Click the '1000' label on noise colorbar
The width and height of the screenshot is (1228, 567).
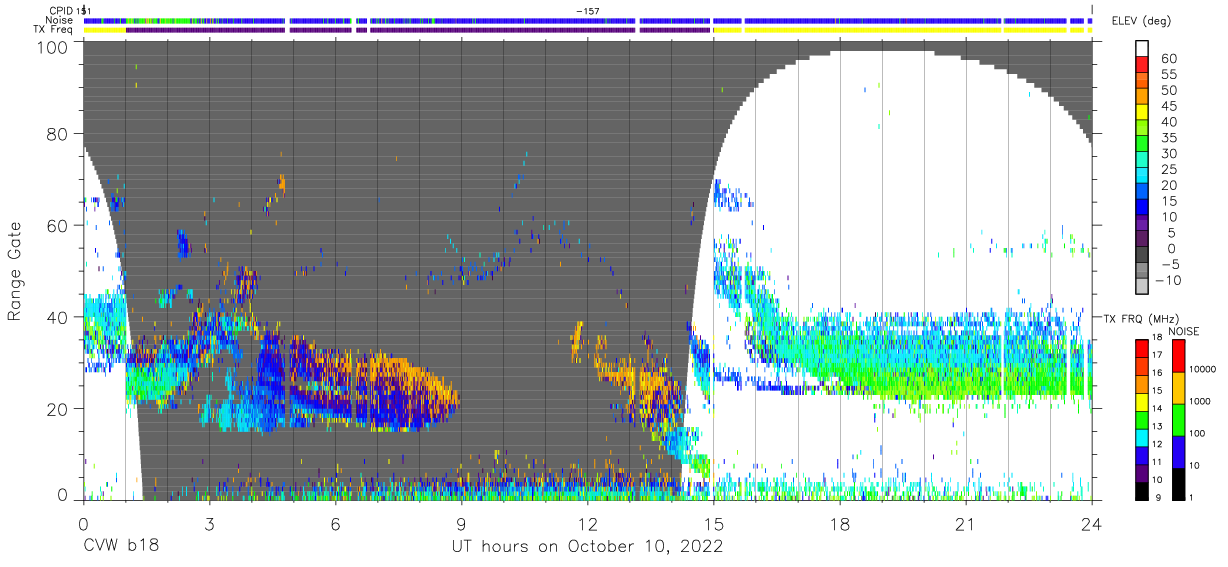click(1199, 401)
